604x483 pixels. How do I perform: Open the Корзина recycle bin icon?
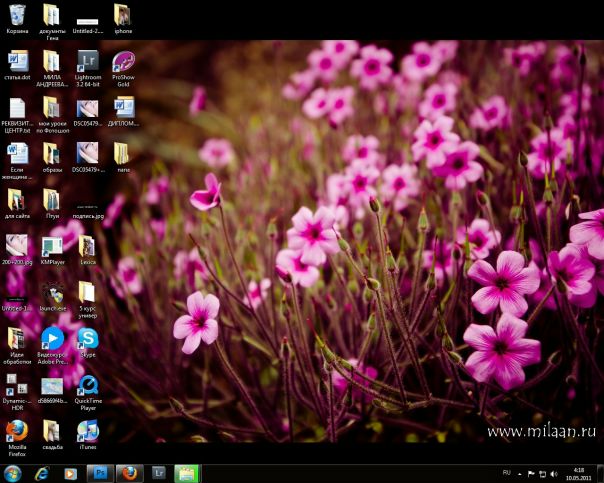(17, 15)
